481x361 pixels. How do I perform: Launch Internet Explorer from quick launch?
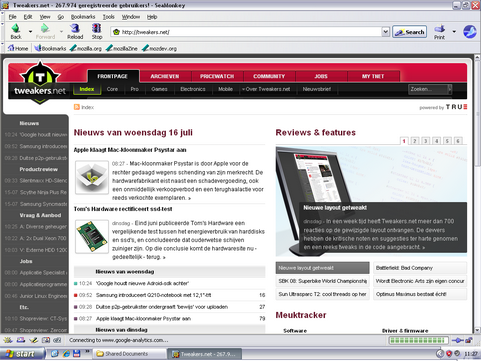[66, 354]
